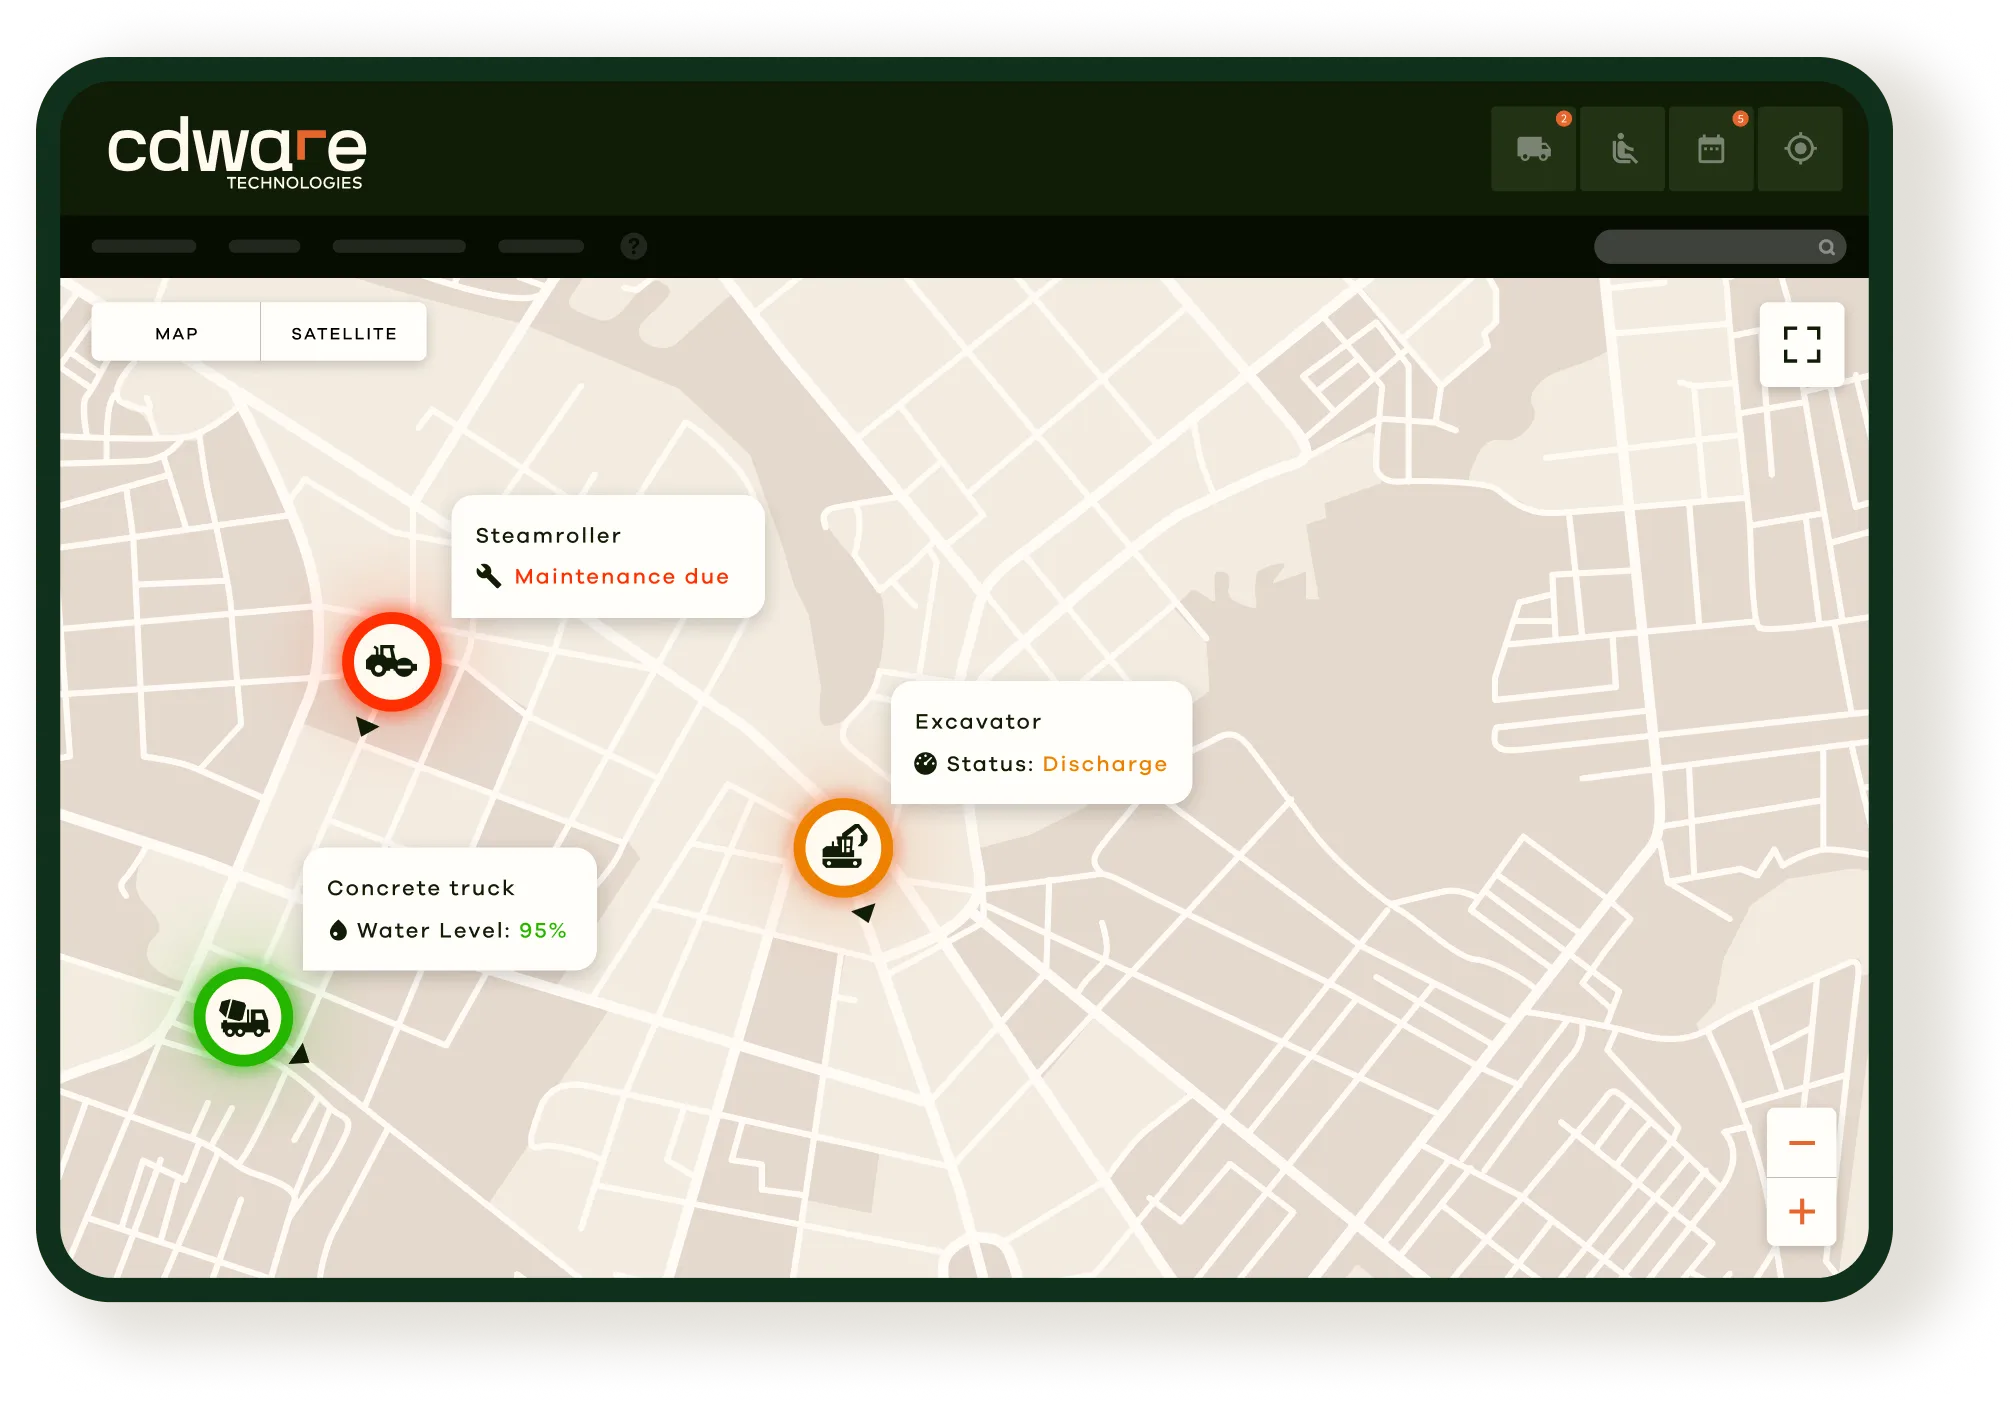Viewport: 2013px width, 1401px height.
Task: Open the second placeholder nav item
Action: (x=264, y=246)
